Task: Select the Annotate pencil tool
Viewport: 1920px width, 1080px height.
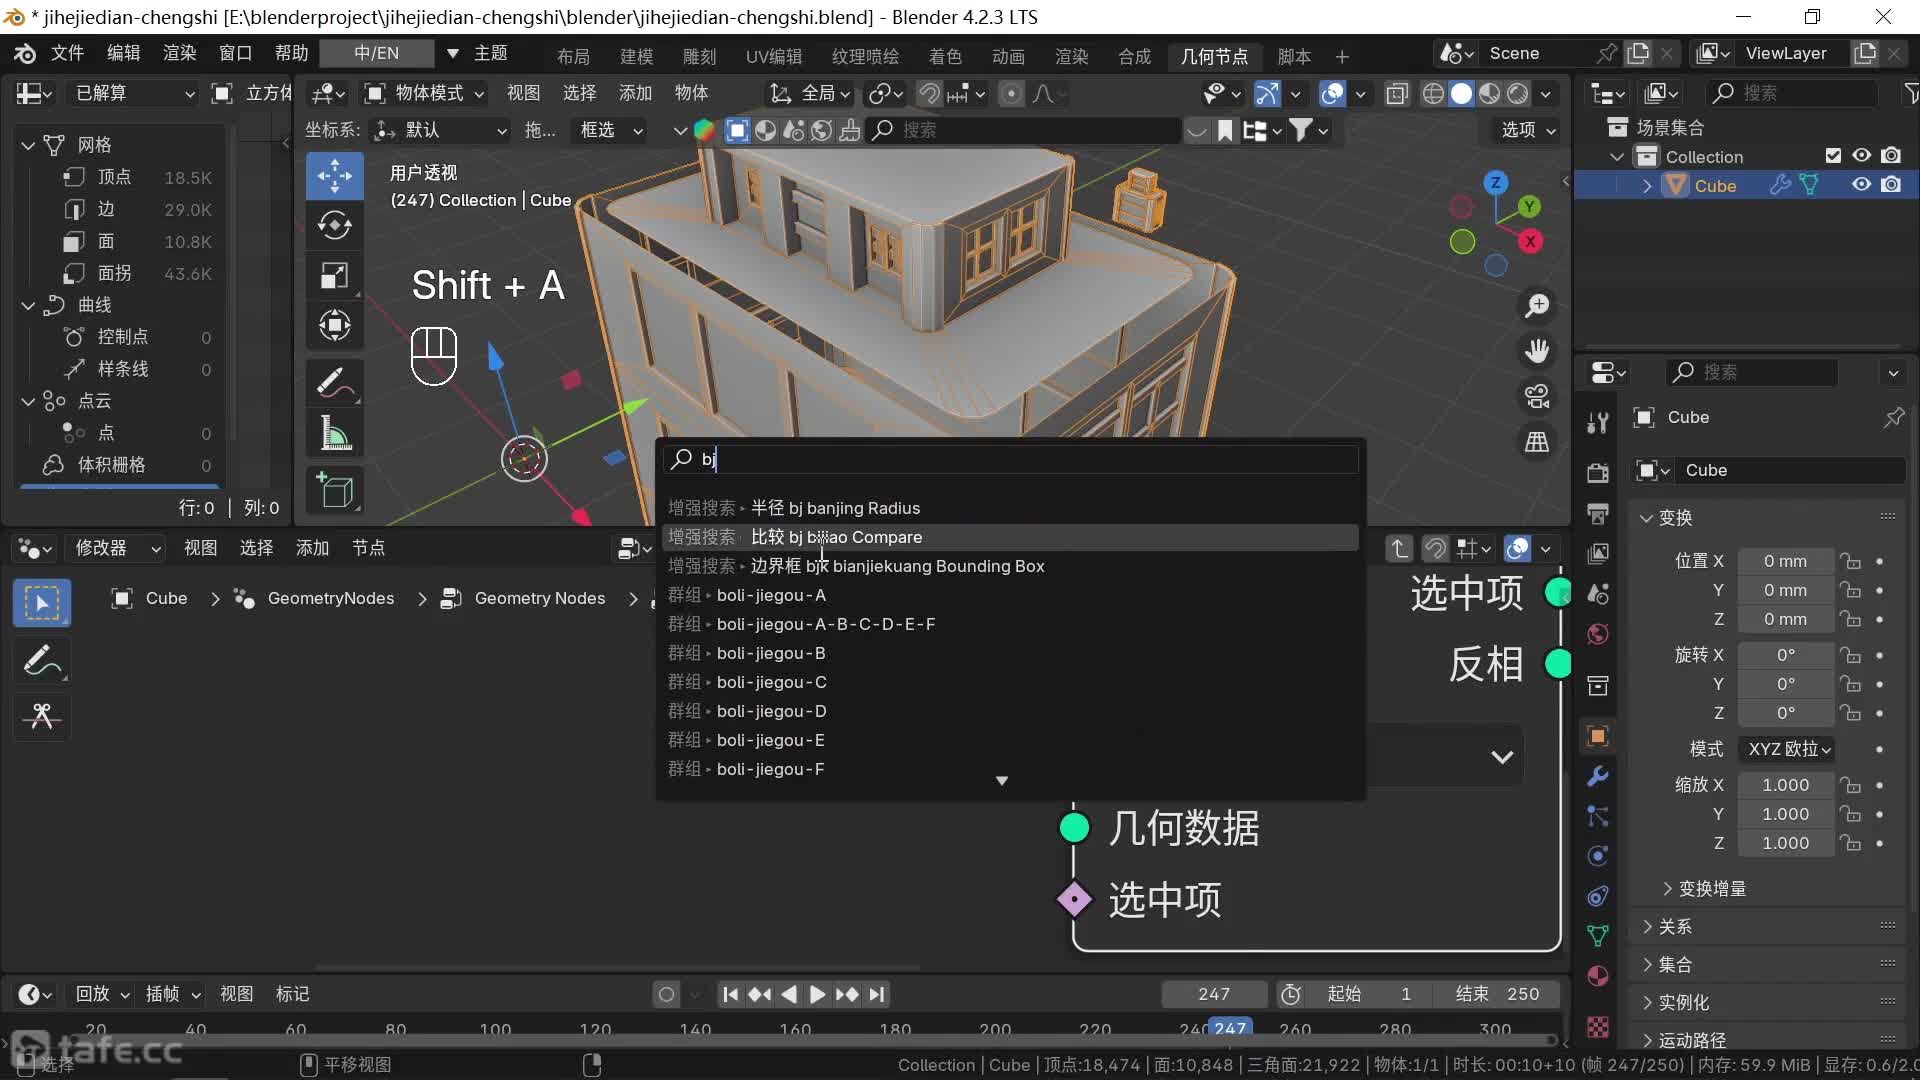Action: (334, 382)
